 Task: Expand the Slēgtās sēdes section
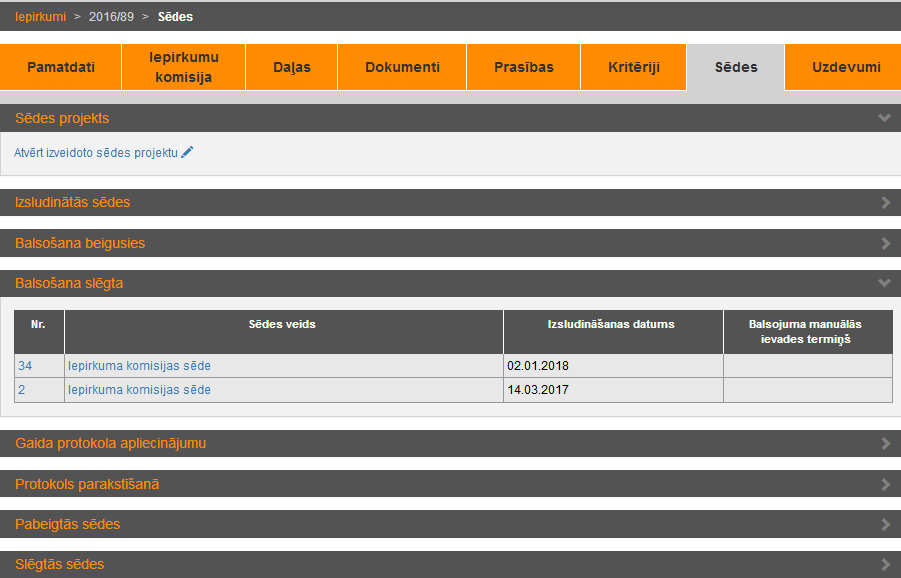click(x=884, y=565)
